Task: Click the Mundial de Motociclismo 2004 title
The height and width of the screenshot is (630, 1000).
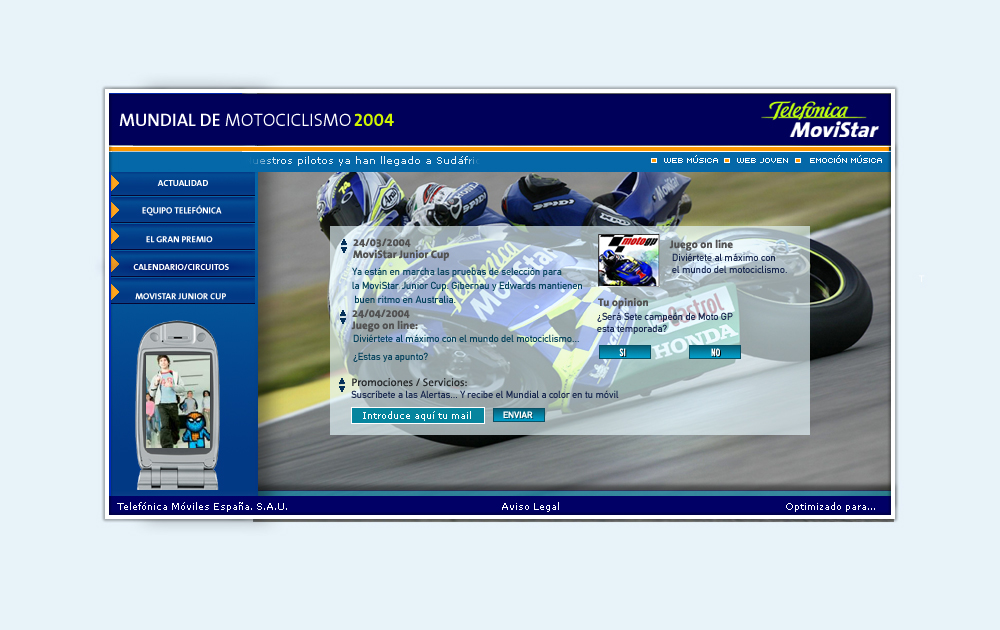Action: (x=256, y=120)
